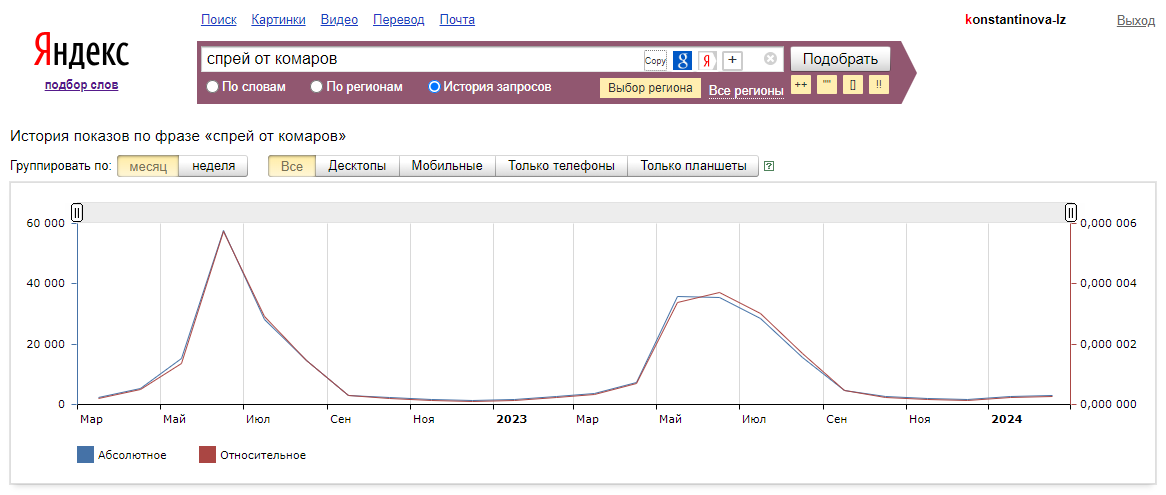The height and width of the screenshot is (495, 1166).
Task: Open the Картинки link in the top navigation
Action: click(279, 20)
